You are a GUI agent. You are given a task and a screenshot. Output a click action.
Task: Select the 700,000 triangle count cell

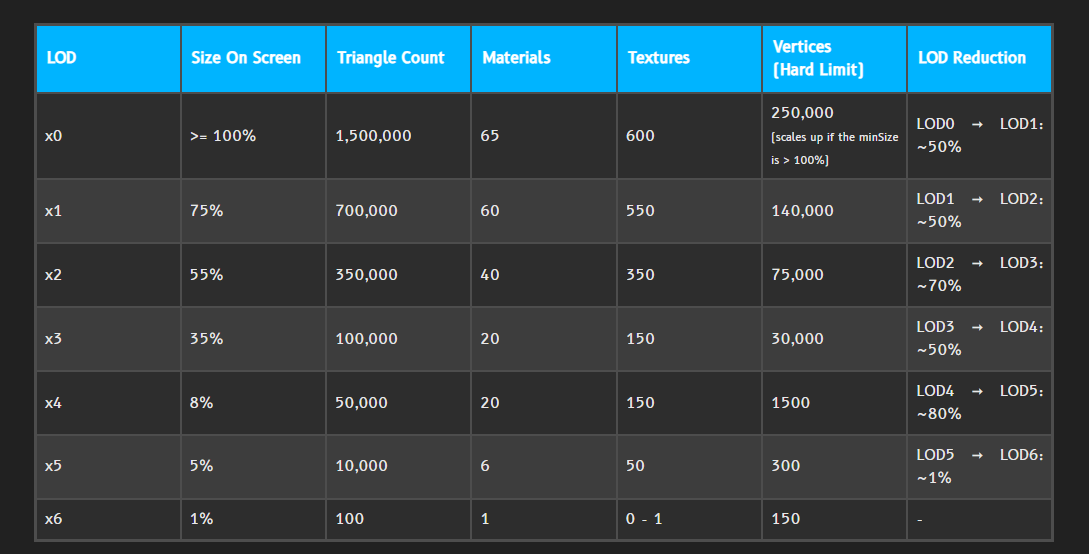[366, 211]
